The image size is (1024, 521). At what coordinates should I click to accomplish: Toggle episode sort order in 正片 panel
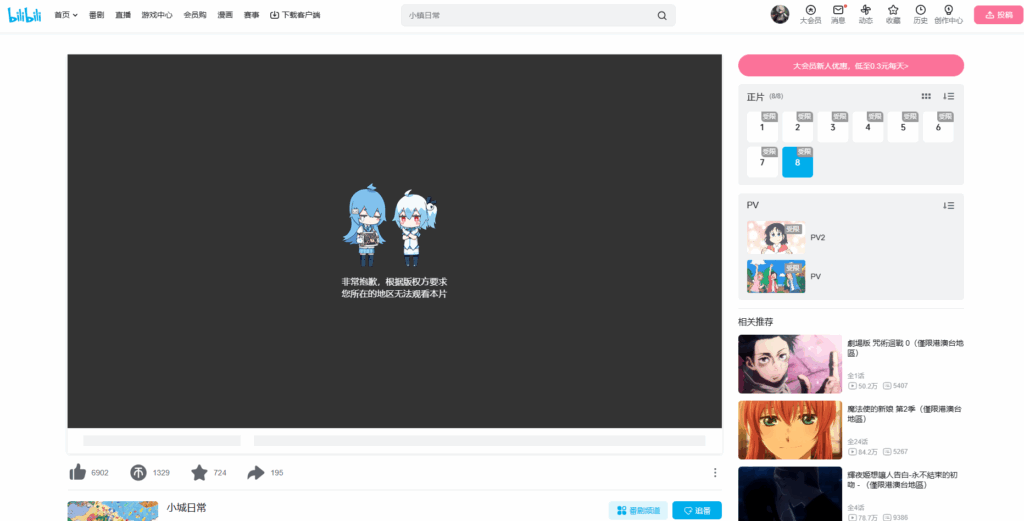[948, 96]
